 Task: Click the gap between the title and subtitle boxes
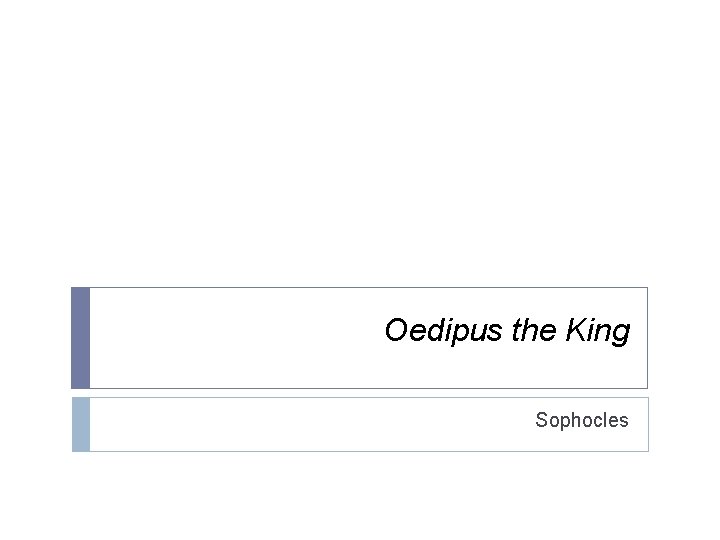[360, 393]
